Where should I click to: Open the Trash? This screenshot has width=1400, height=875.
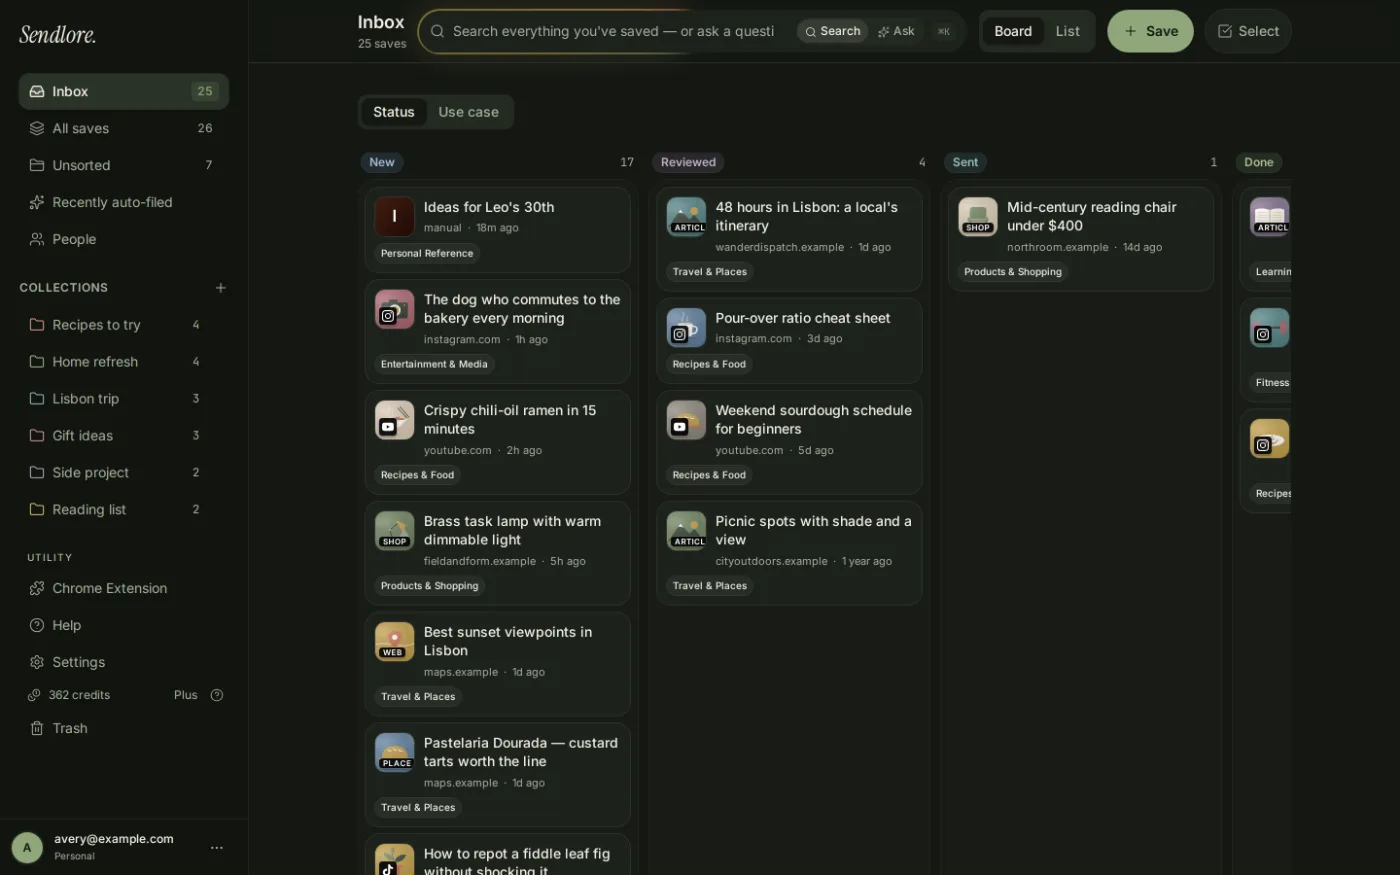coord(124,728)
